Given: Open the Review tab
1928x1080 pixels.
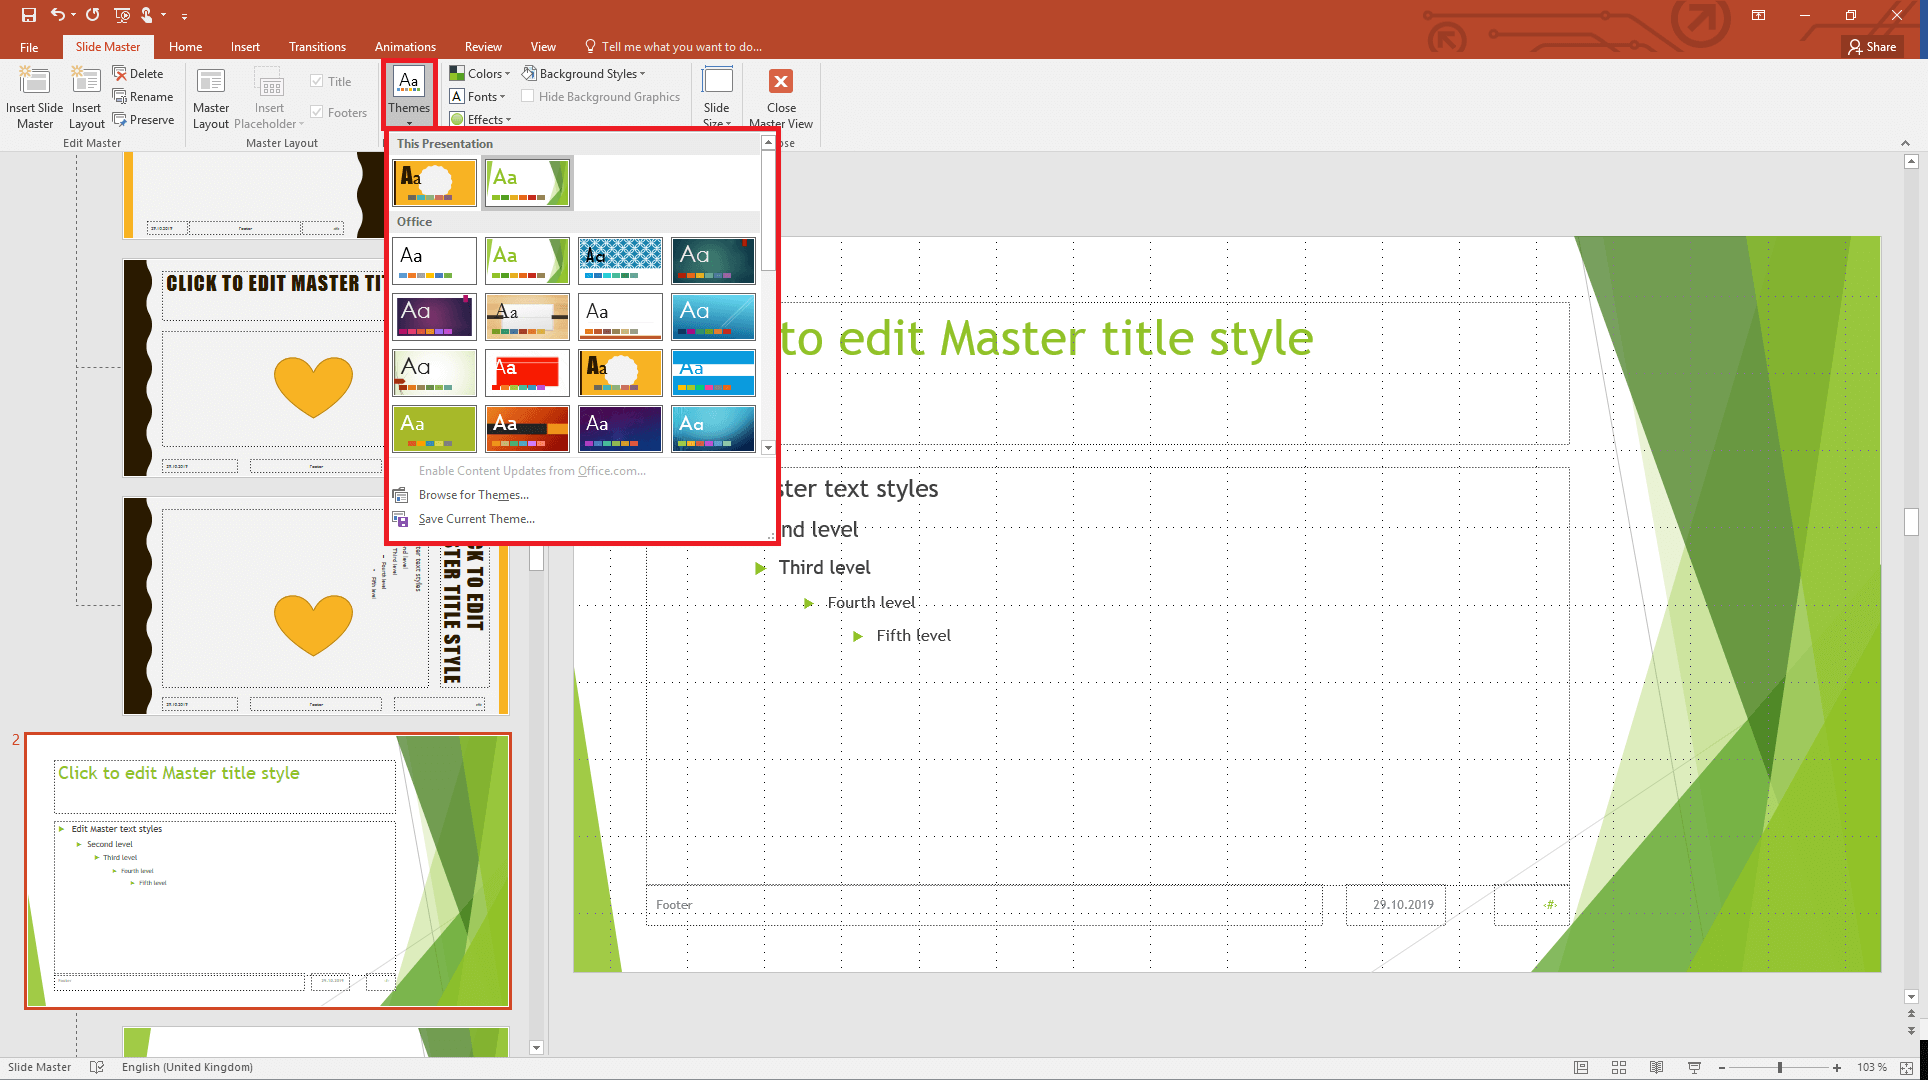Looking at the screenshot, I should (483, 46).
